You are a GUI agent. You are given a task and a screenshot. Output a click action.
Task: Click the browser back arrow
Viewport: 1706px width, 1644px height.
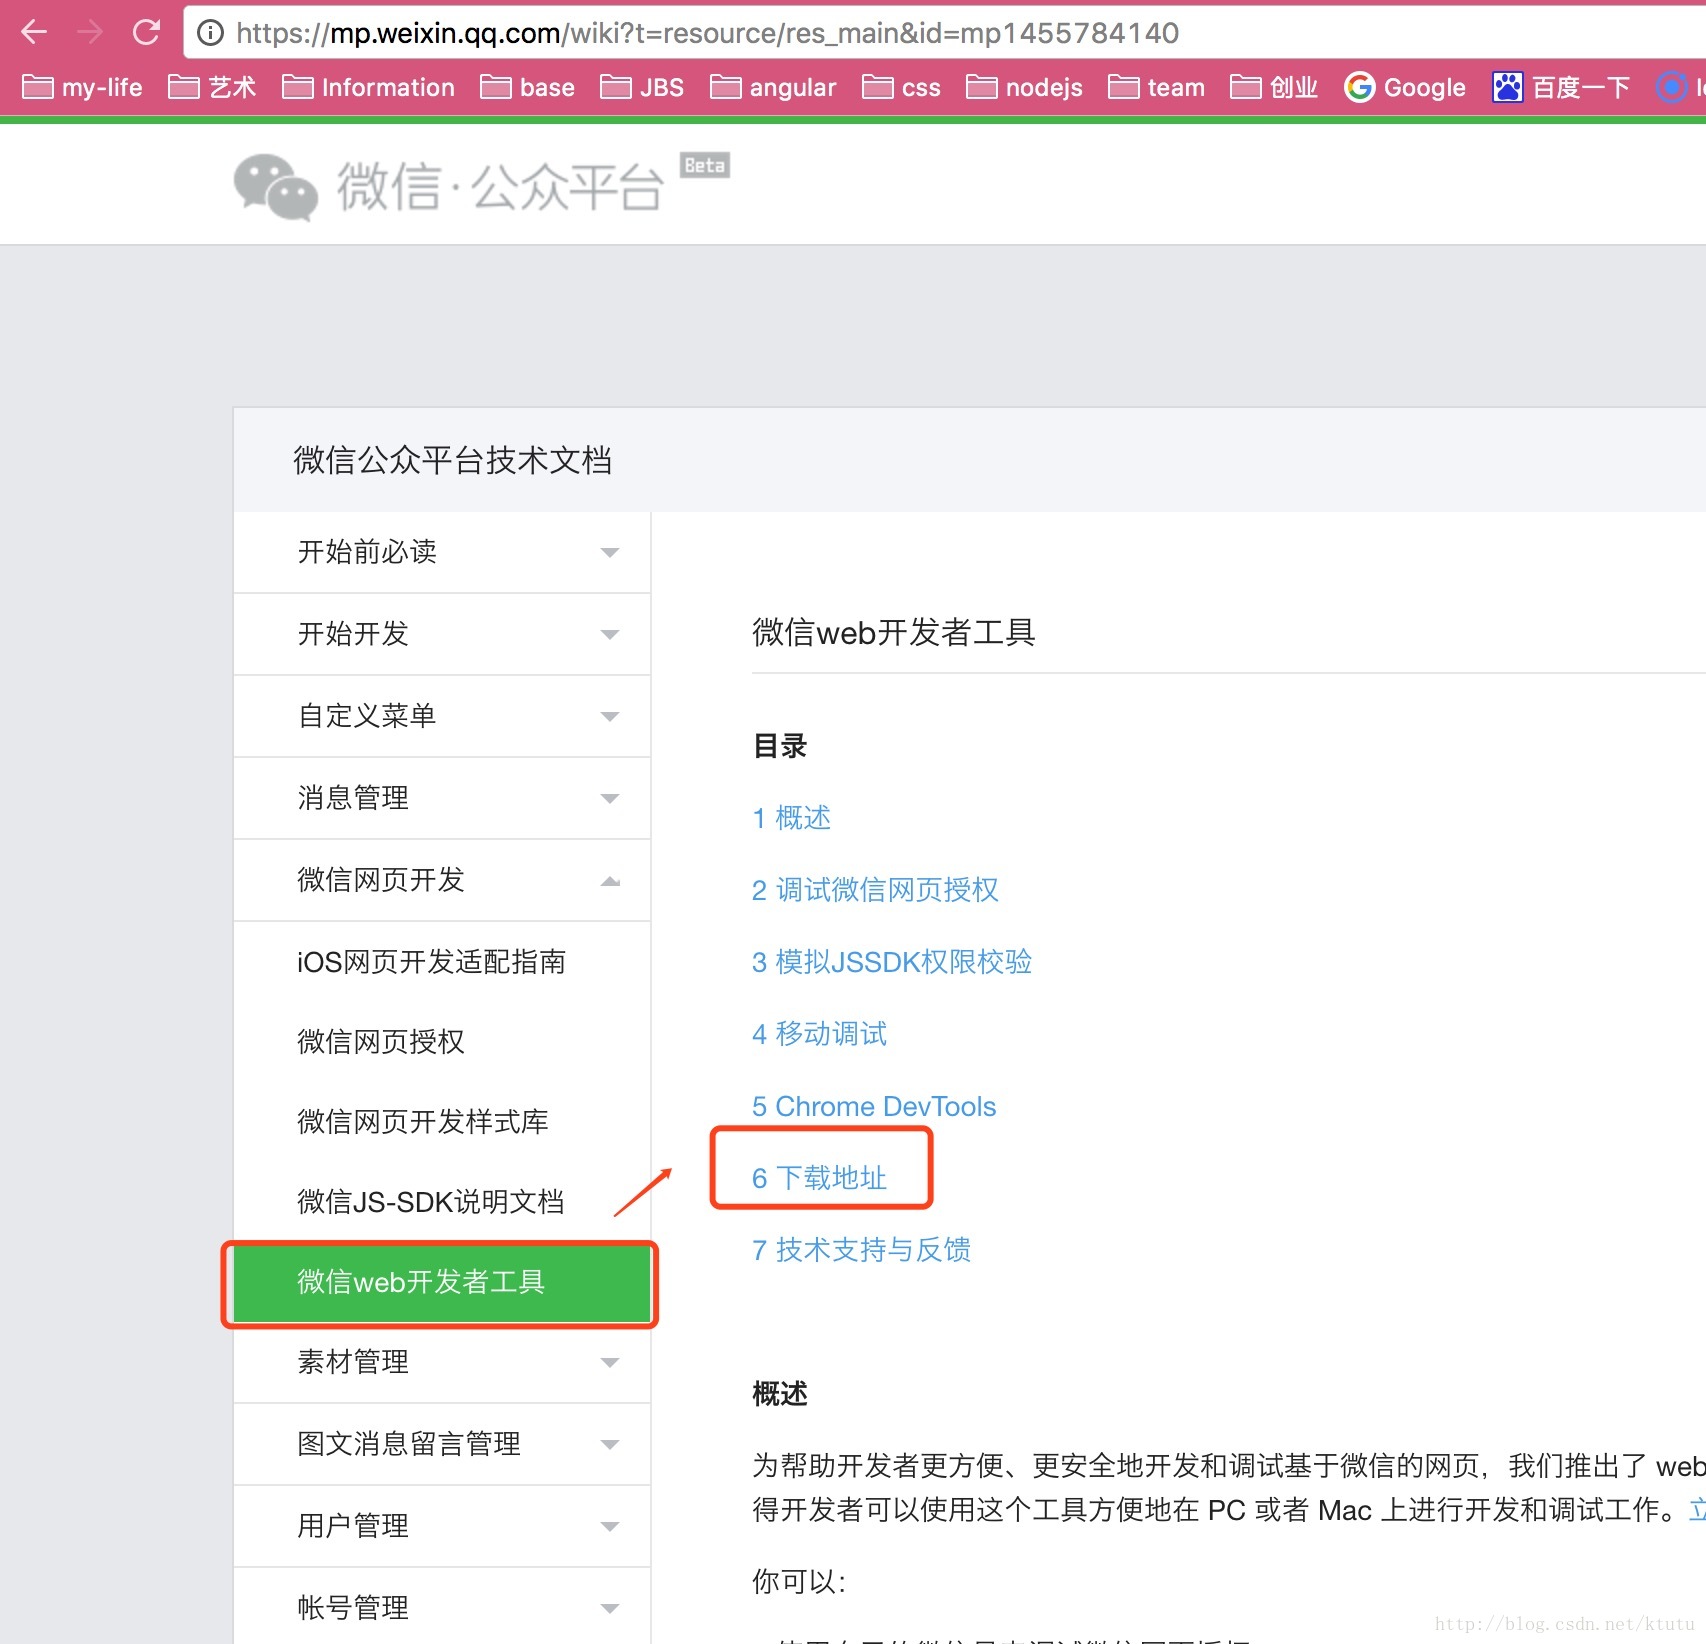click(34, 33)
